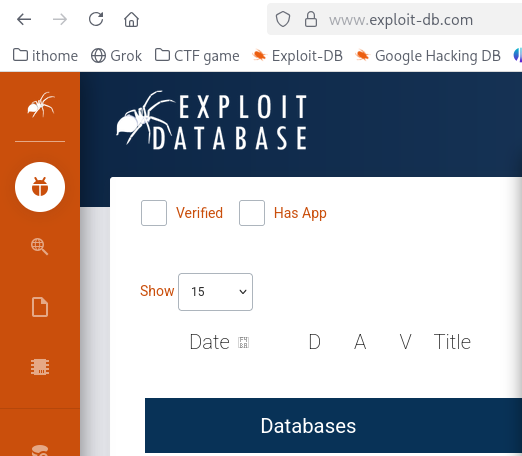Click the browser forward arrow
This screenshot has width=522, height=456.
click(x=60, y=19)
